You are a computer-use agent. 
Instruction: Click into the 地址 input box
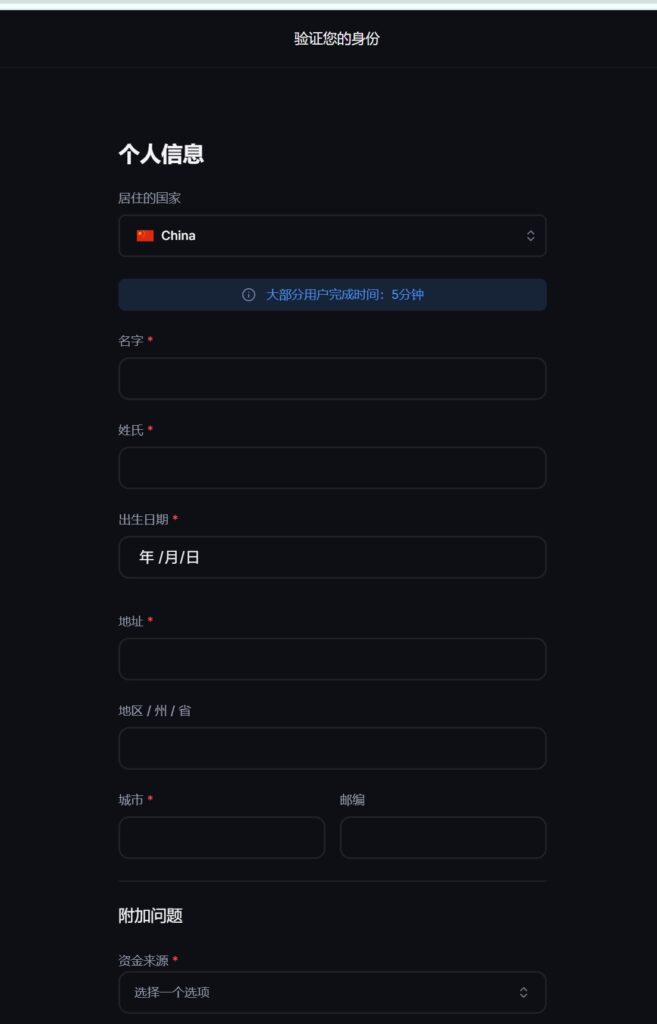(332, 659)
